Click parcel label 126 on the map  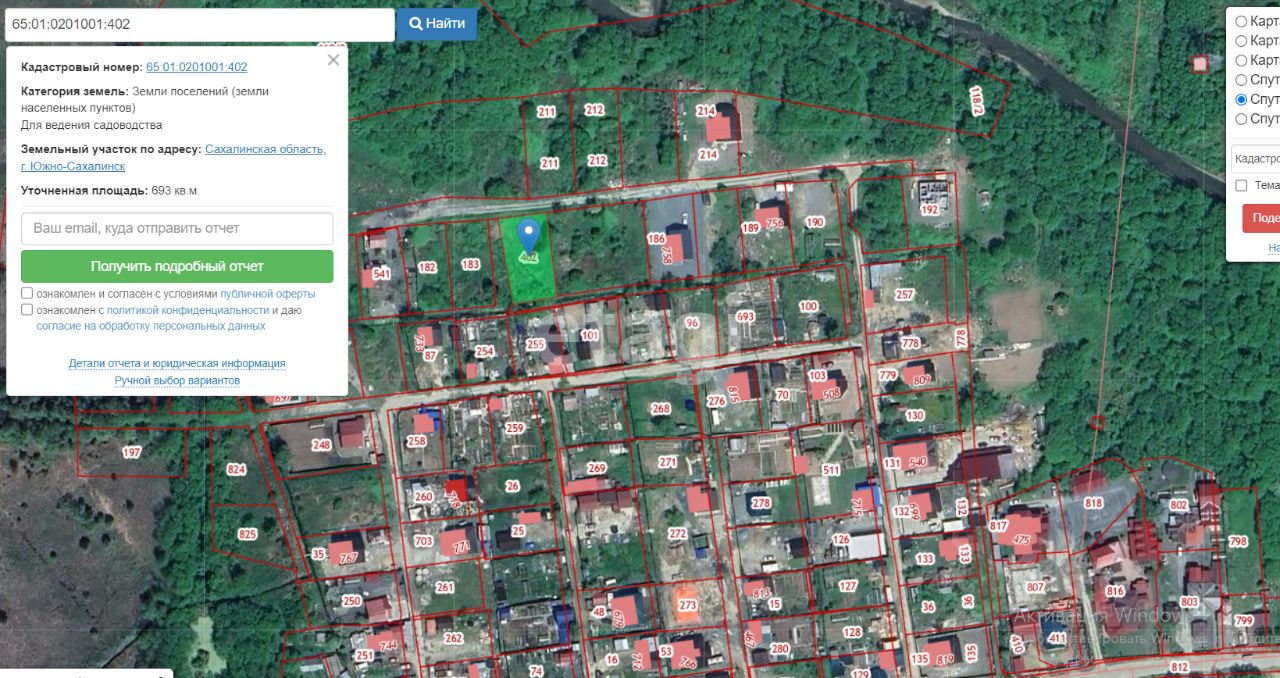click(x=840, y=540)
